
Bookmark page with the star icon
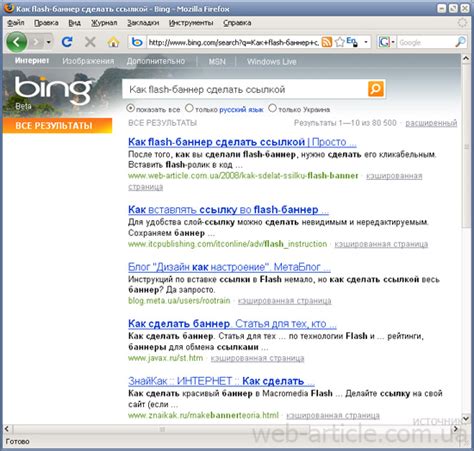(339, 42)
